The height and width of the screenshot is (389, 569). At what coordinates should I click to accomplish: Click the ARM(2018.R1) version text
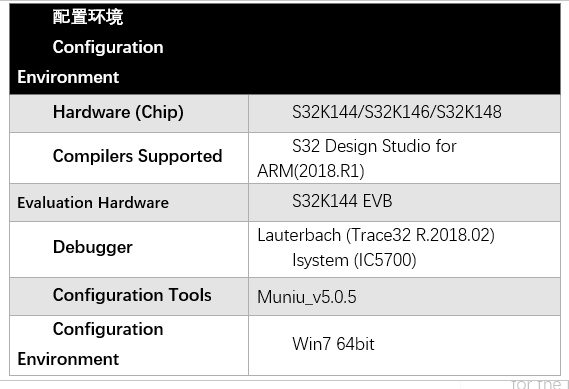click(x=311, y=171)
